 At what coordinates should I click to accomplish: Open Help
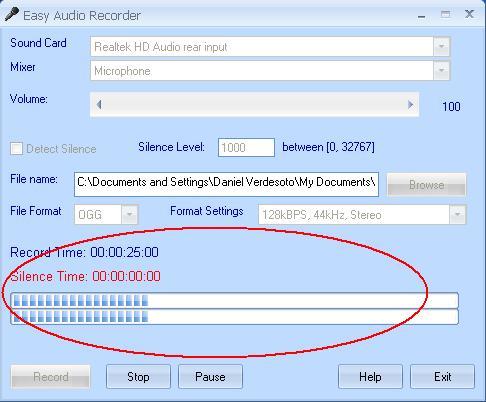370,377
